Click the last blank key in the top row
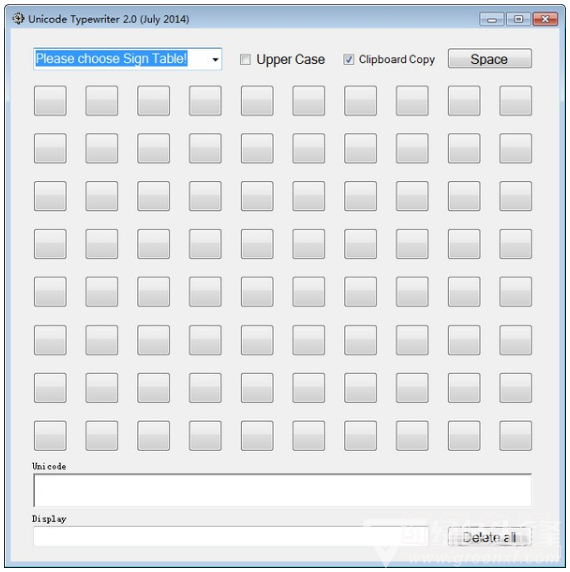 coord(516,101)
